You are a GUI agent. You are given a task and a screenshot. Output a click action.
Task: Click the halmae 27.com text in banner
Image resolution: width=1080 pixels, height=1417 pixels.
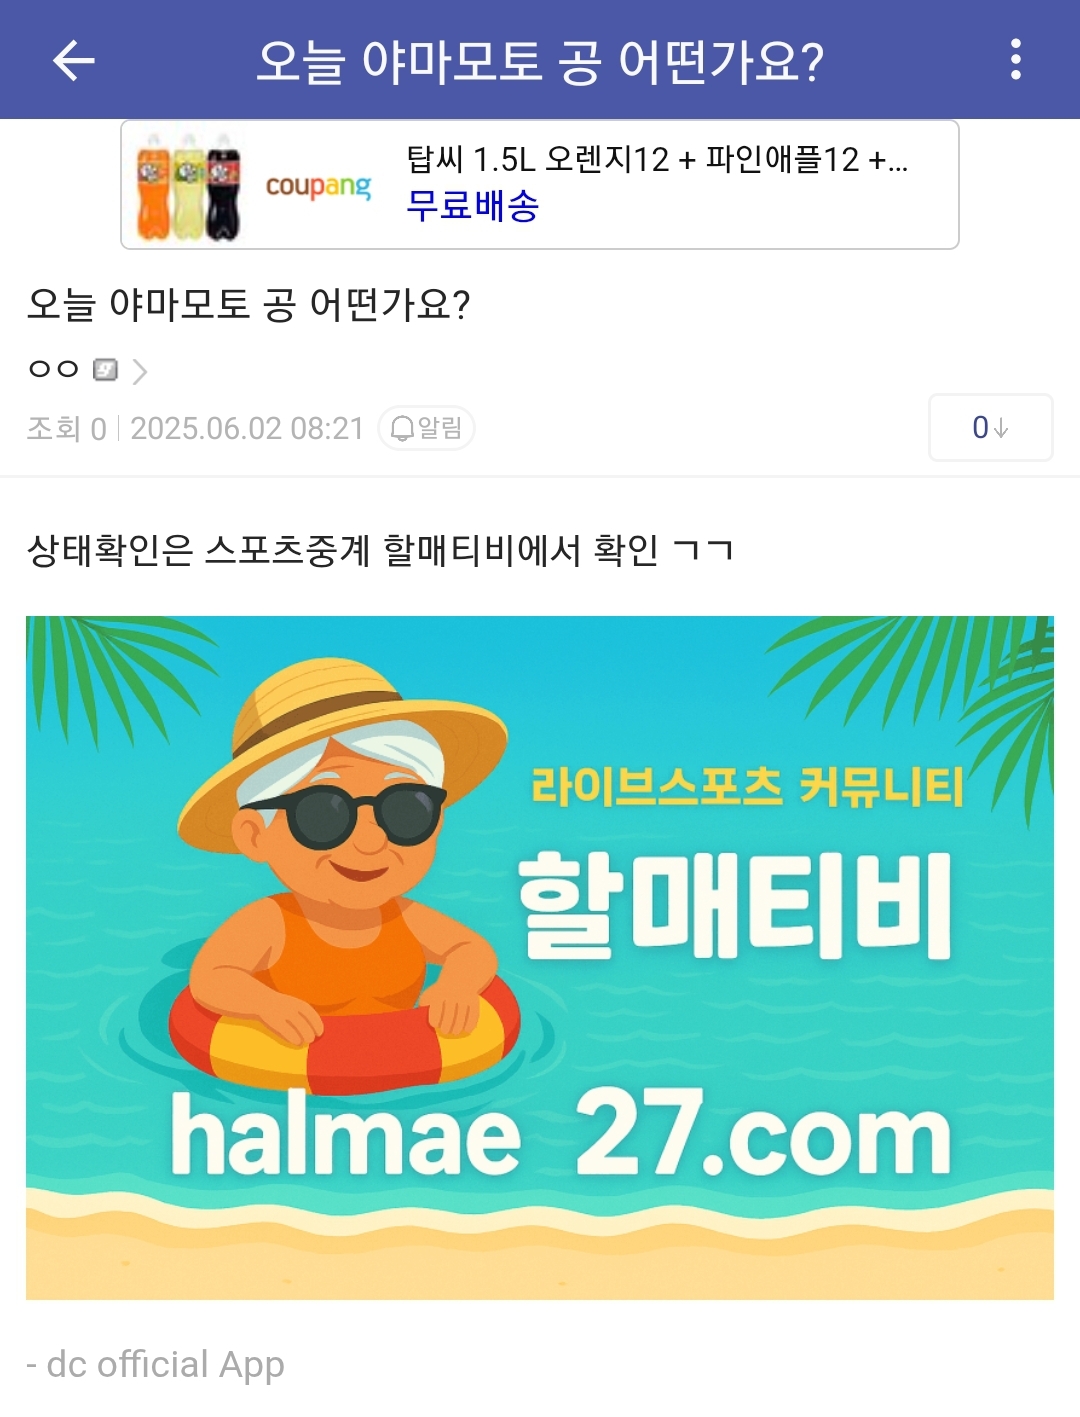561,1133
